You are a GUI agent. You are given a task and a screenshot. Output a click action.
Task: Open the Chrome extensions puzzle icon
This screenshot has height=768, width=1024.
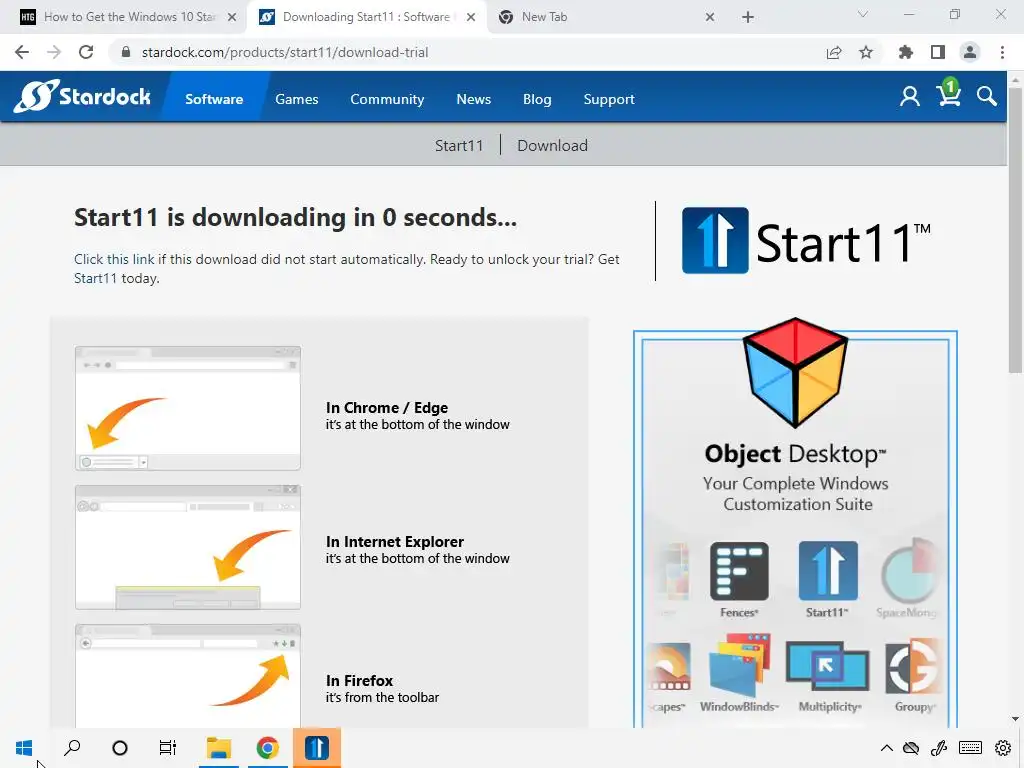pos(906,52)
